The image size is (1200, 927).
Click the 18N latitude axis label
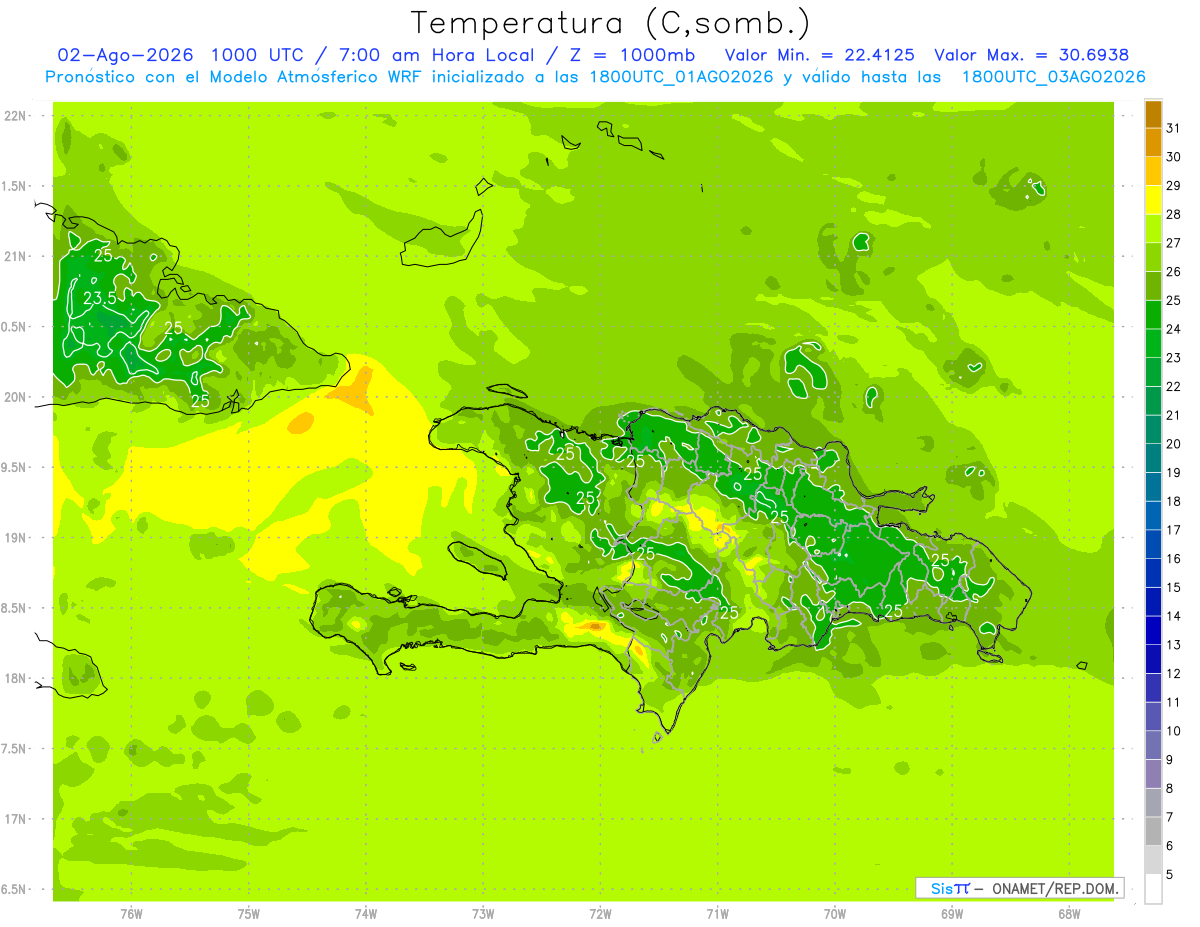pyautogui.click(x=15, y=678)
